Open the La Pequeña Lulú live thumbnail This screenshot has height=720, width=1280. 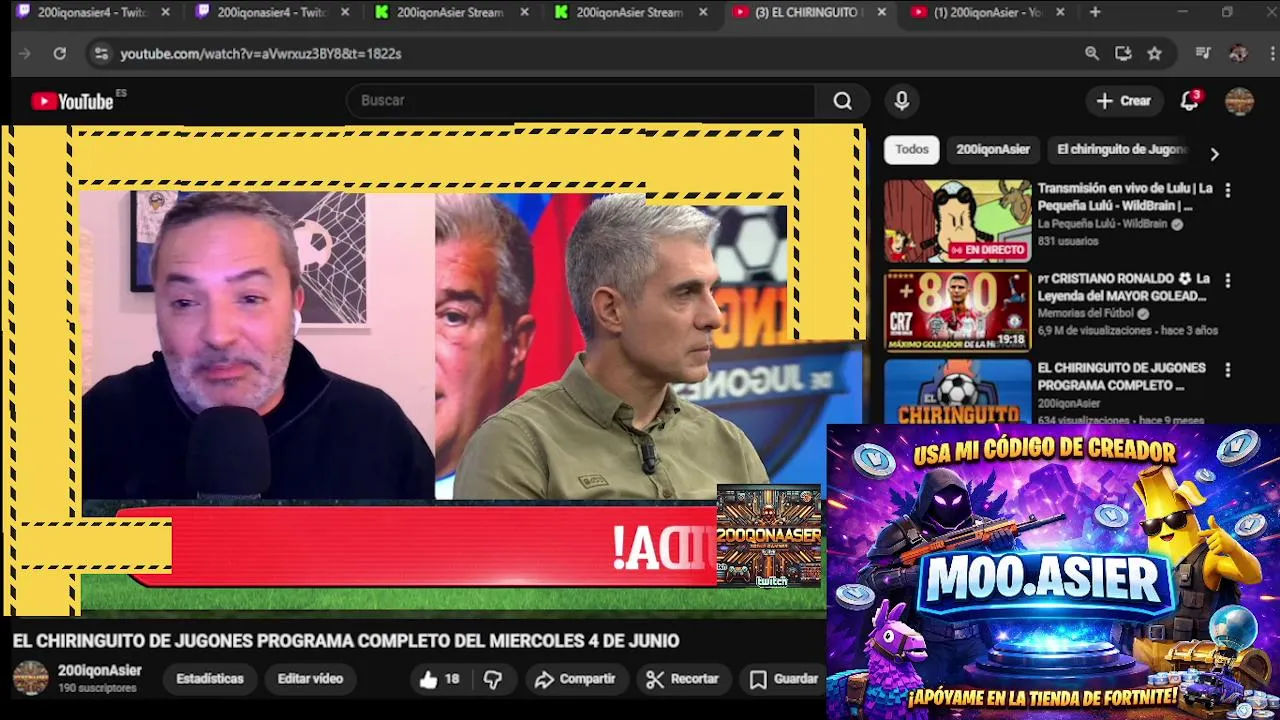957,221
